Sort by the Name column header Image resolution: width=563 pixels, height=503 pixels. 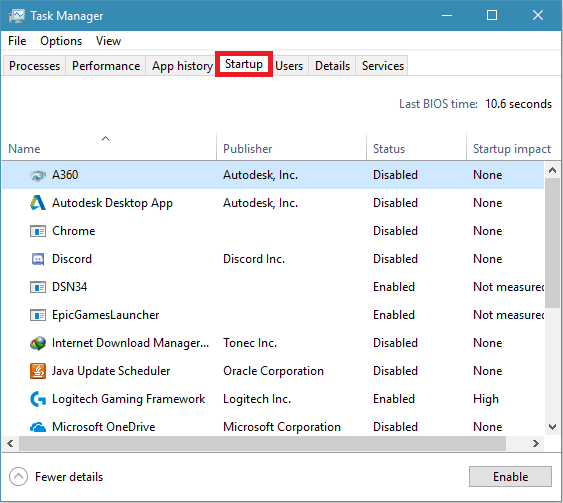point(109,147)
